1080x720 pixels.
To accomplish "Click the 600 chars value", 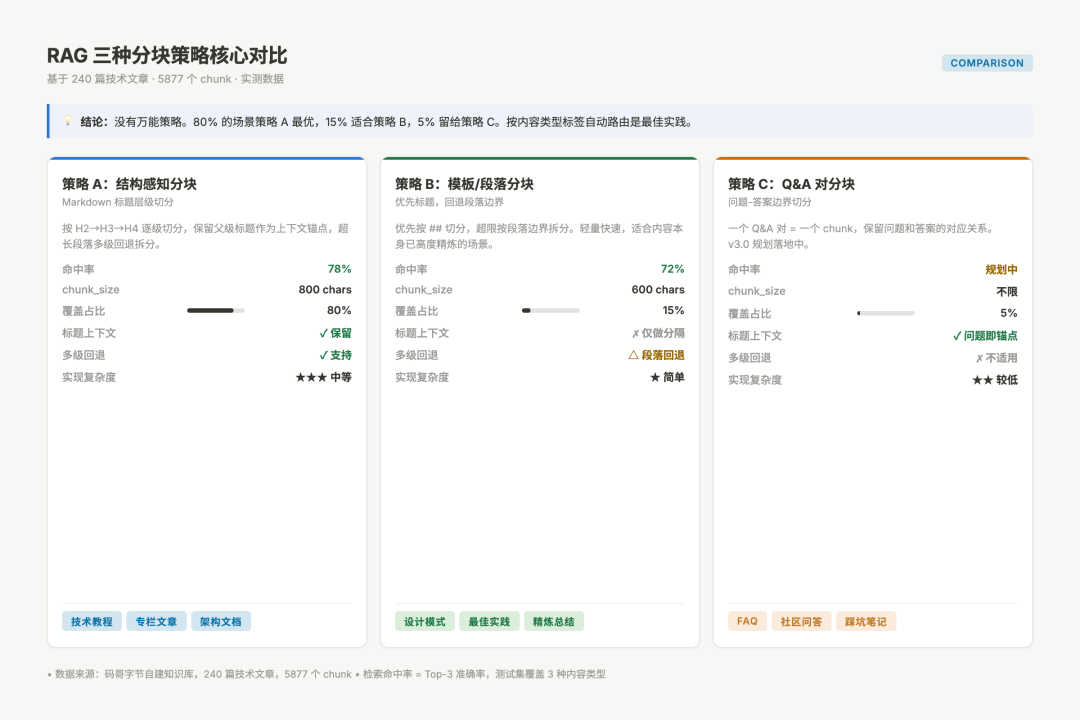I will click(658, 289).
